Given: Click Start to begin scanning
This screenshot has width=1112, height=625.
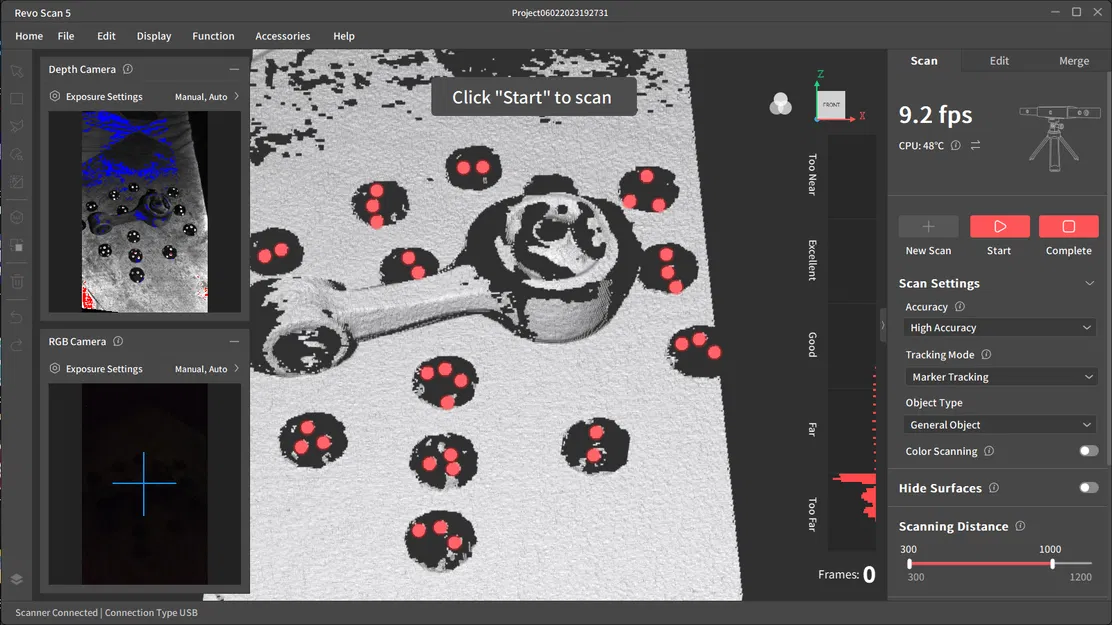Looking at the screenshot, I should pos(999,227).
